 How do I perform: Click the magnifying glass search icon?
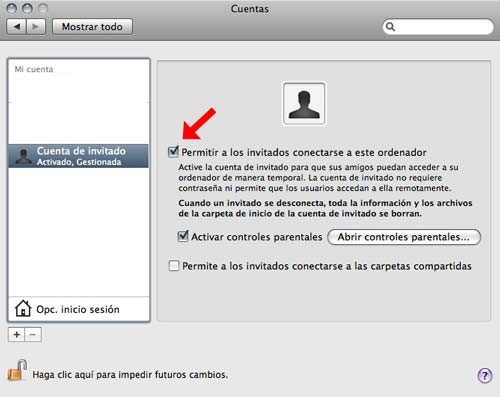pos(390,27)
